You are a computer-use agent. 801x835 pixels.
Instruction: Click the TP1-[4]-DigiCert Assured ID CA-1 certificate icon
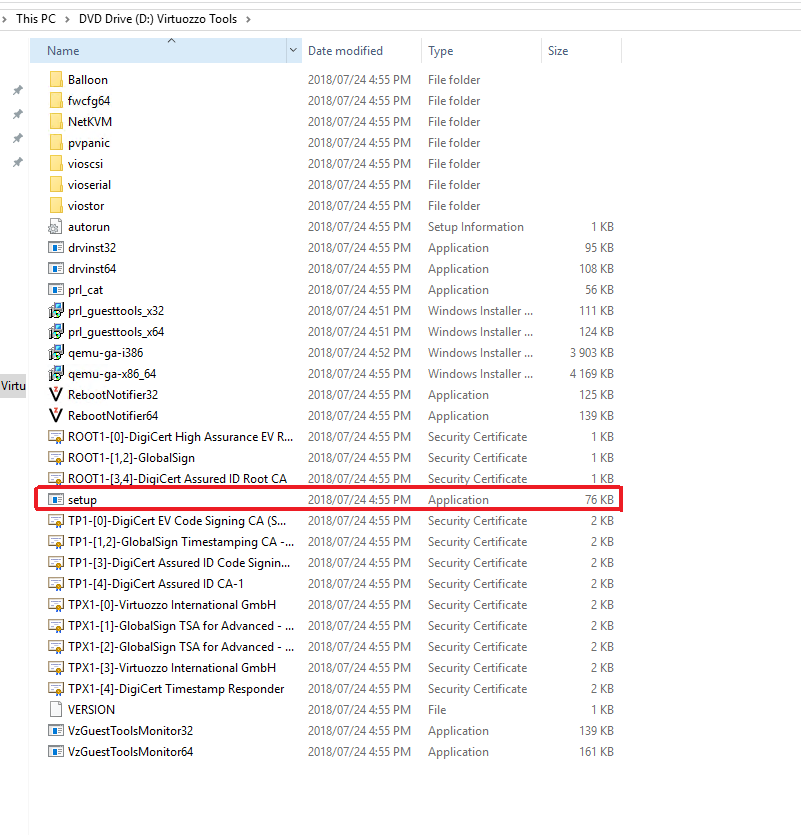pyautogui.click(x=56, y=584)
